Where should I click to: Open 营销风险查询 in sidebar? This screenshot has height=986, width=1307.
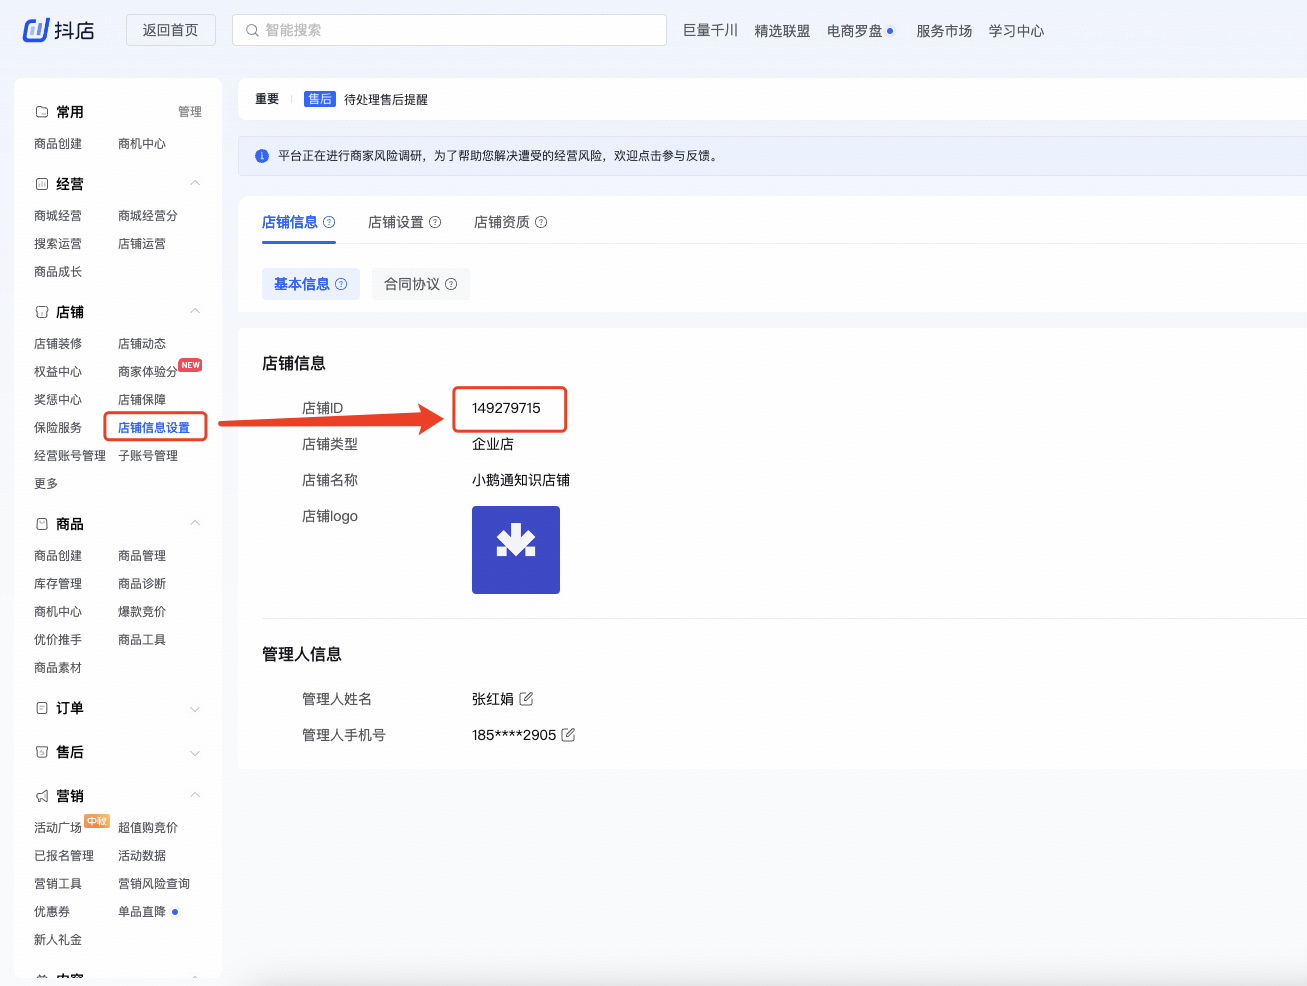[x=154, y=883]
